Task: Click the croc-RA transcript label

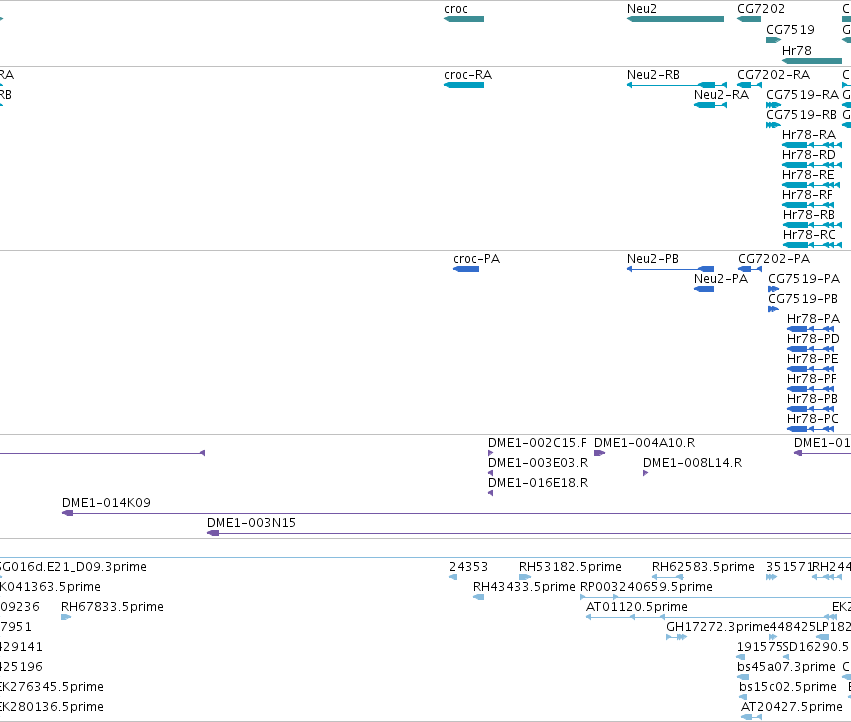Action: [x=468, y=74]
